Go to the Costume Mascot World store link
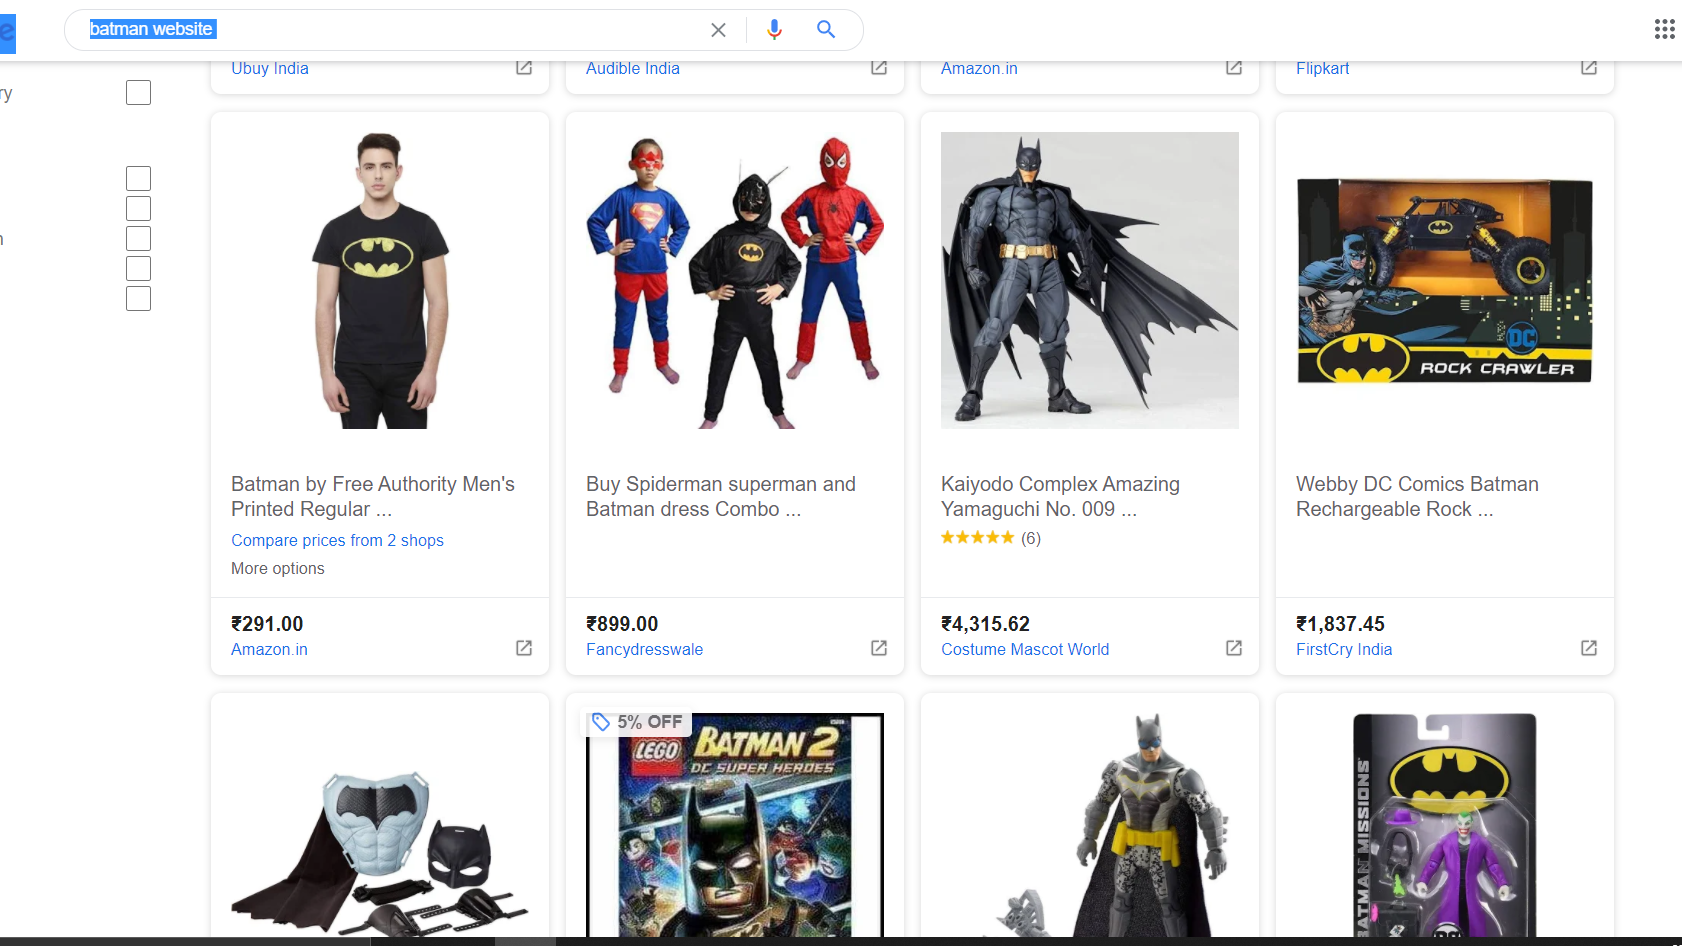 1025,649
